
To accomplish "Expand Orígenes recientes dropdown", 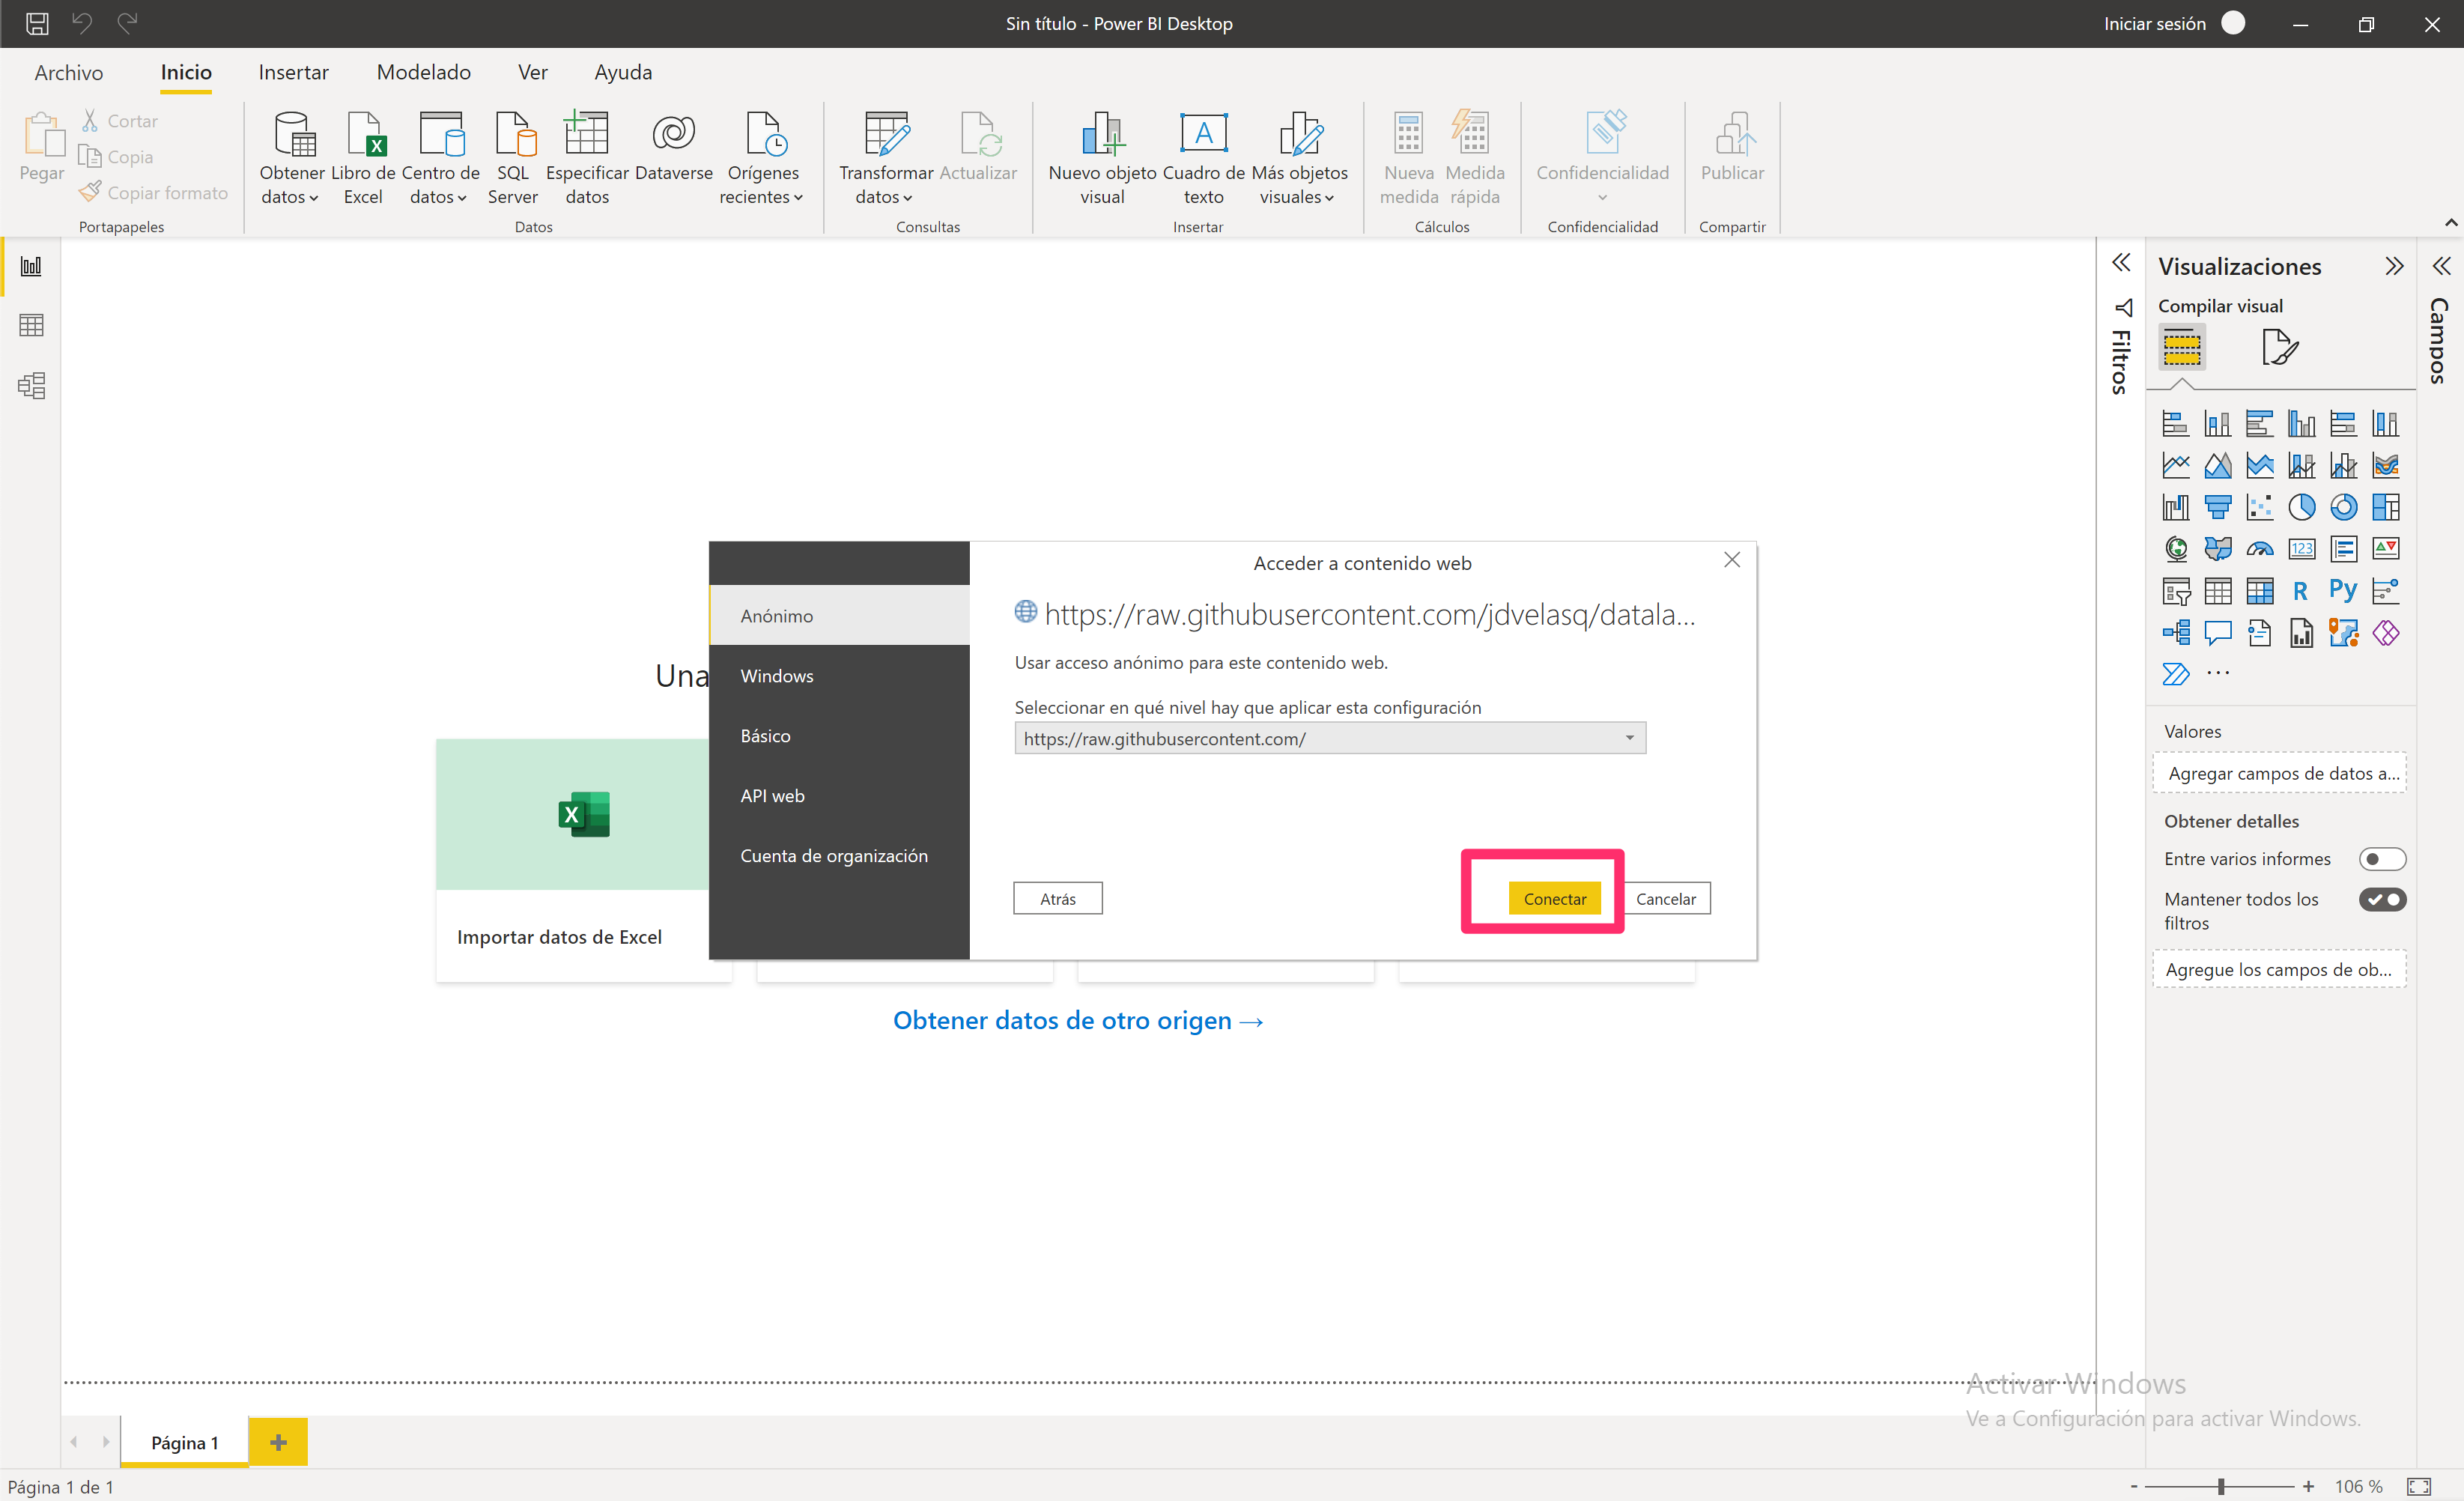I will point(762,159).
